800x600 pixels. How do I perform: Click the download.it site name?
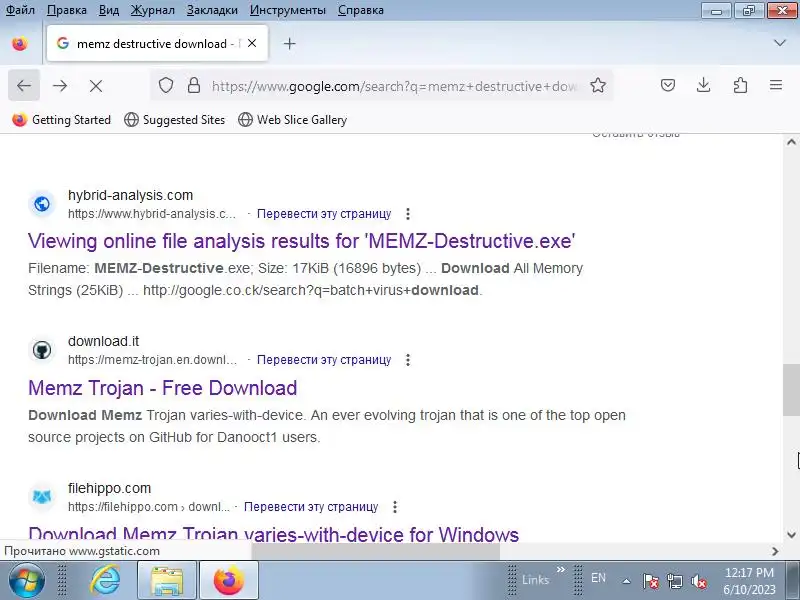[104, 341]
